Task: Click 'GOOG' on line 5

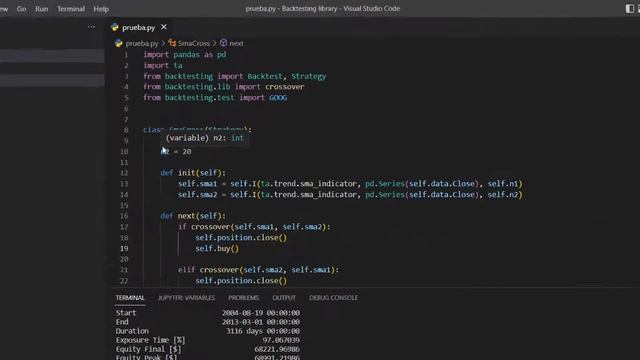Action: tap(278, 98)
